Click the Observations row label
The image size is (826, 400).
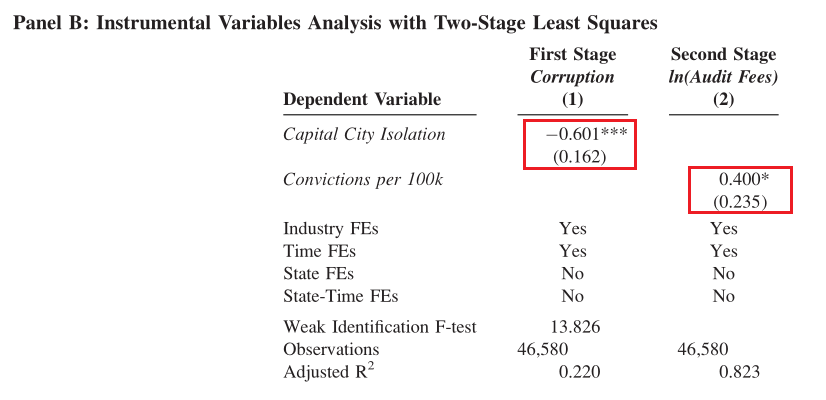pos(331,349)
